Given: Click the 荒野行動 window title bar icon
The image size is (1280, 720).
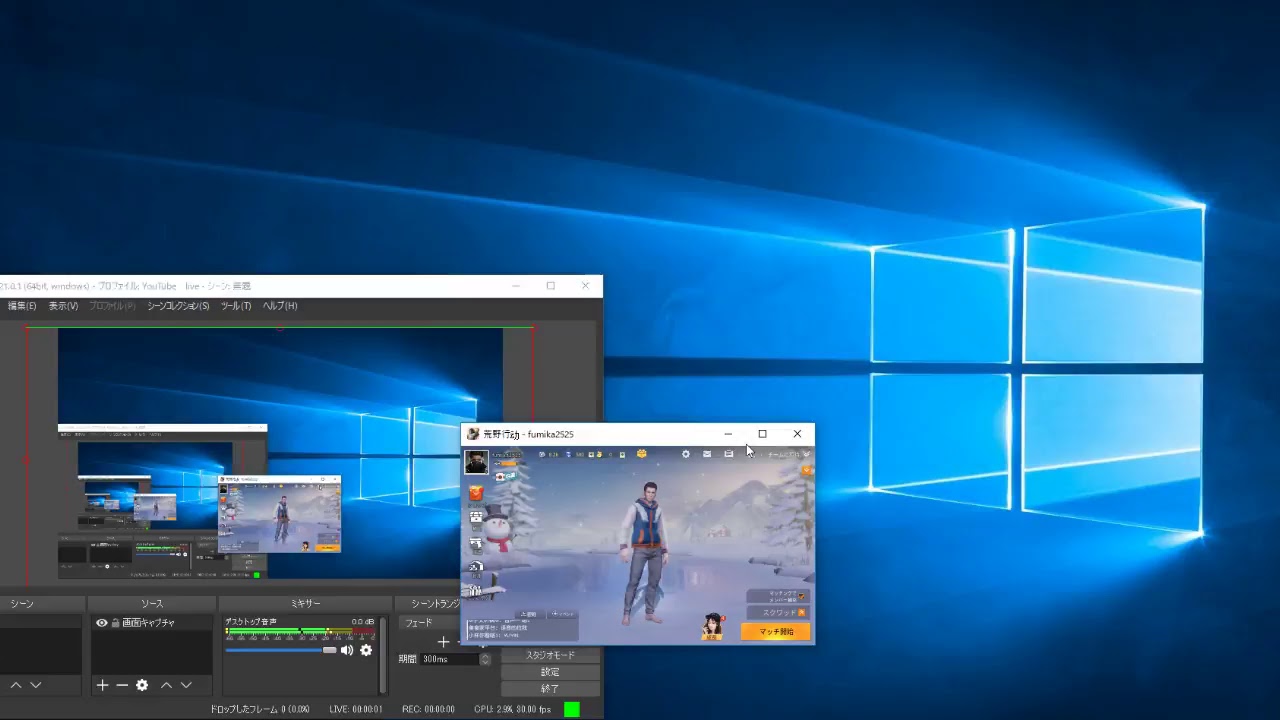Looking at the screenshot, I should (x=473, y=434).
